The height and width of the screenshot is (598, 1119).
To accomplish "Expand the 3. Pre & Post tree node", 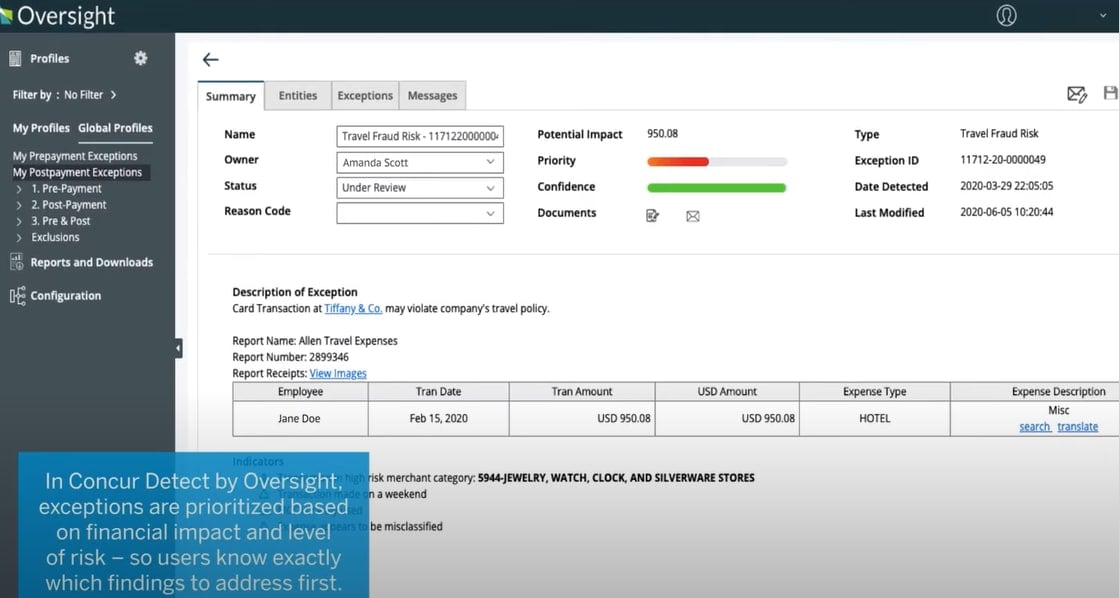I will (19, 221).
